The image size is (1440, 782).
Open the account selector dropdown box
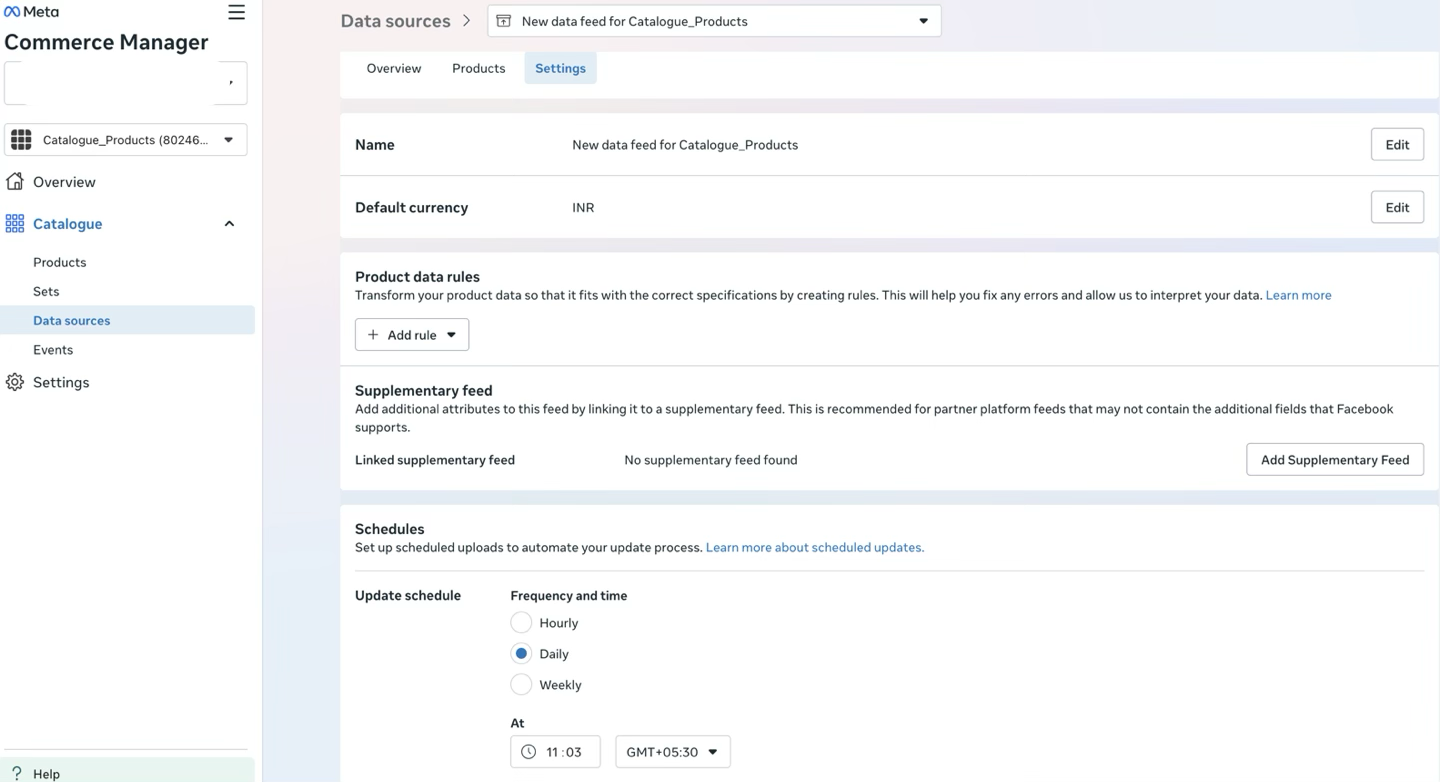pyautogui.click(x=126, y=83)
